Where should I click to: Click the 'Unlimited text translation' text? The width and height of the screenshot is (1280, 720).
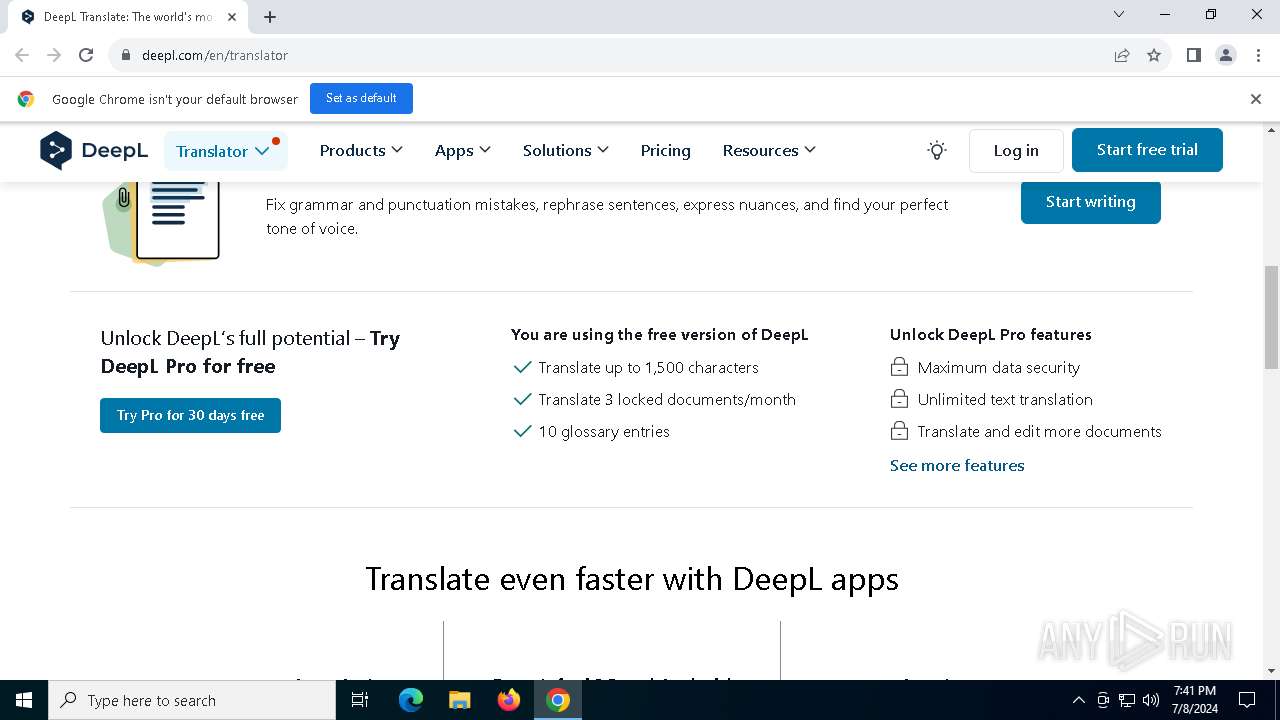pos(1005,399)
